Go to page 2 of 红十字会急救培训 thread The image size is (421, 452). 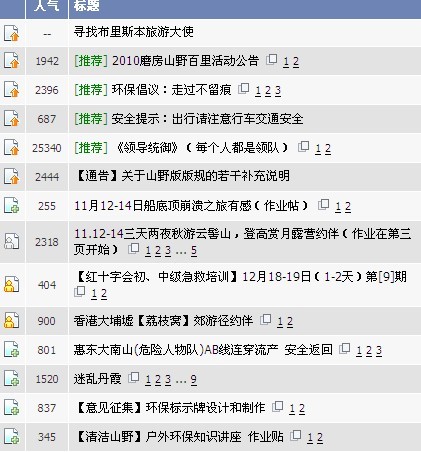104,294
